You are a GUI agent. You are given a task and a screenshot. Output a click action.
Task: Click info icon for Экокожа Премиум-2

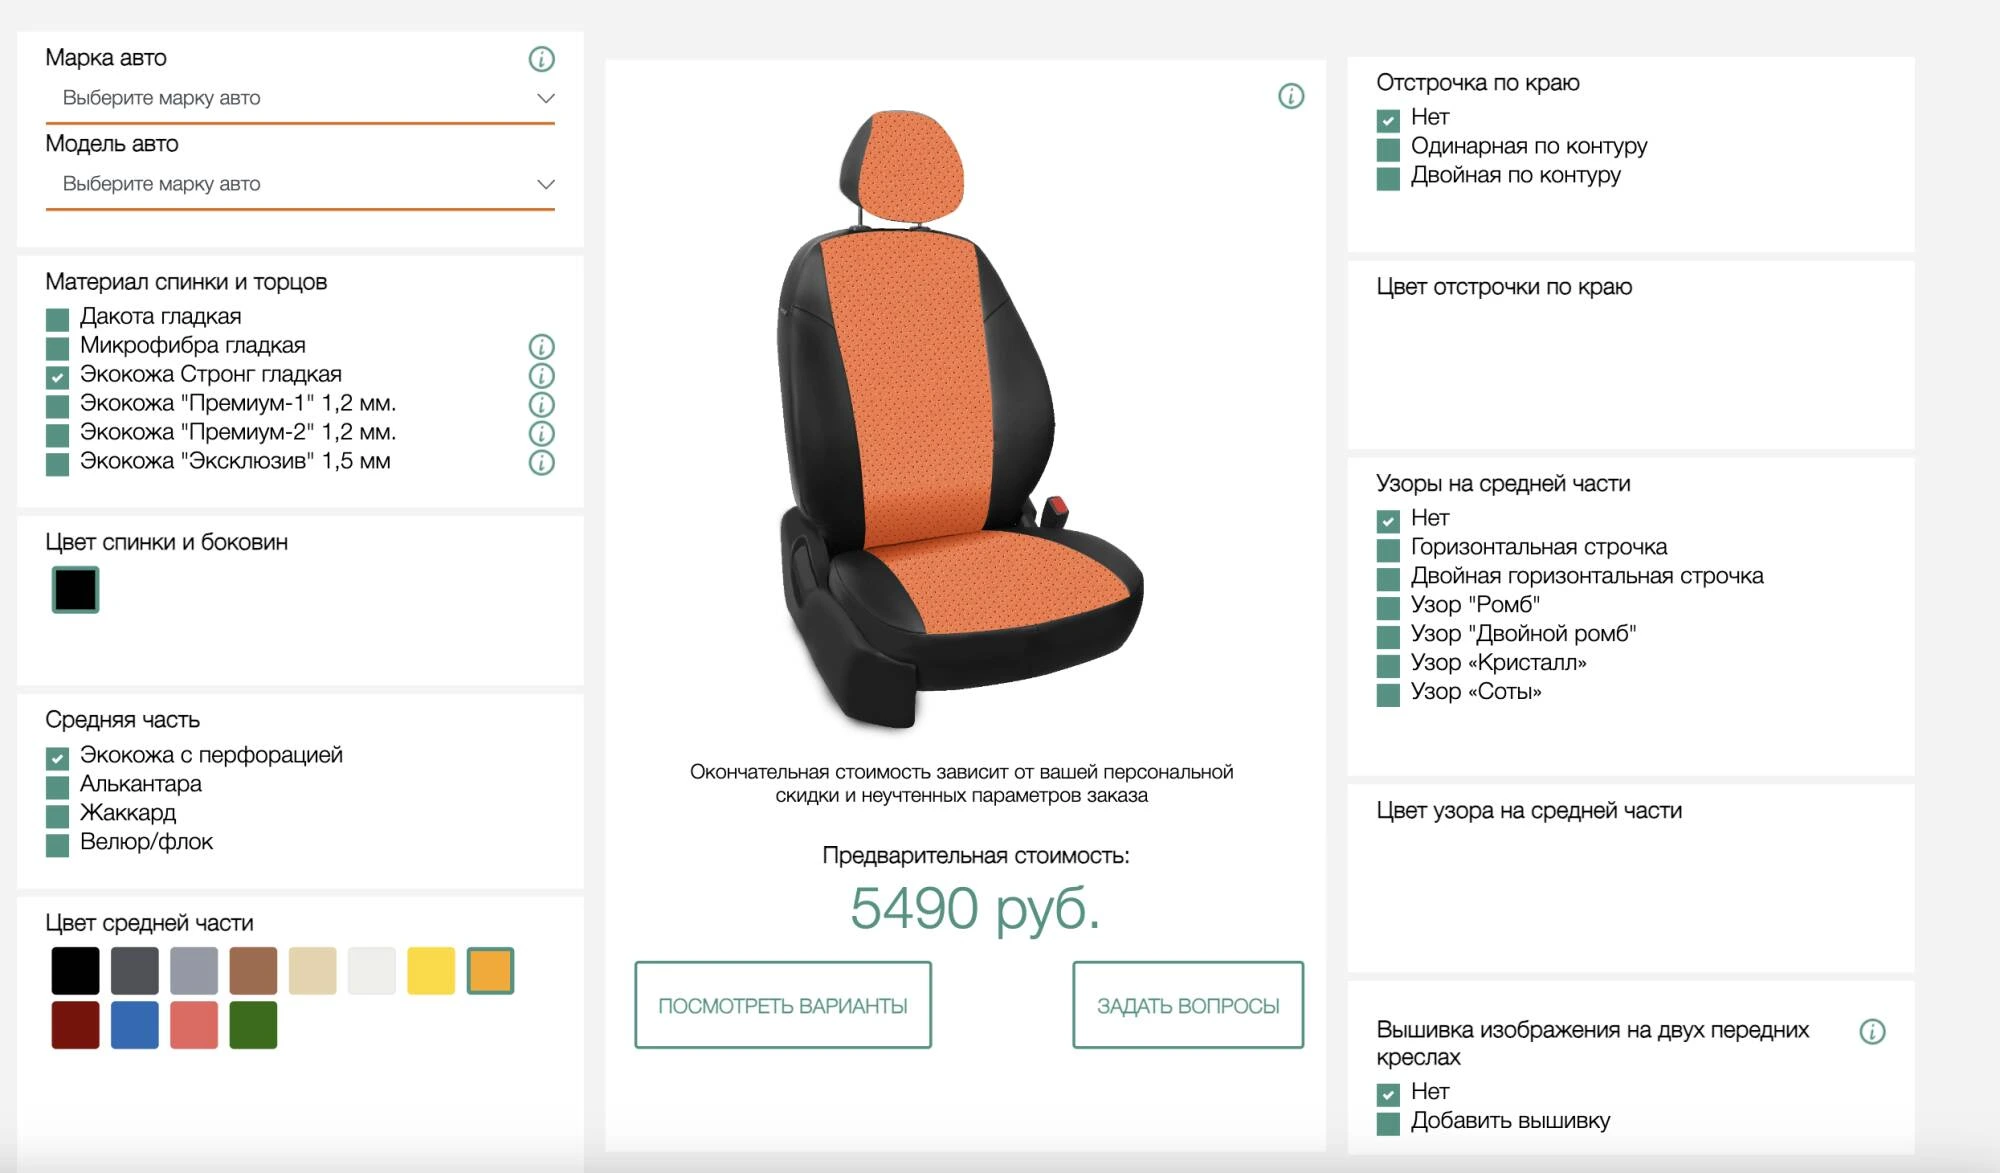(541, 434)
